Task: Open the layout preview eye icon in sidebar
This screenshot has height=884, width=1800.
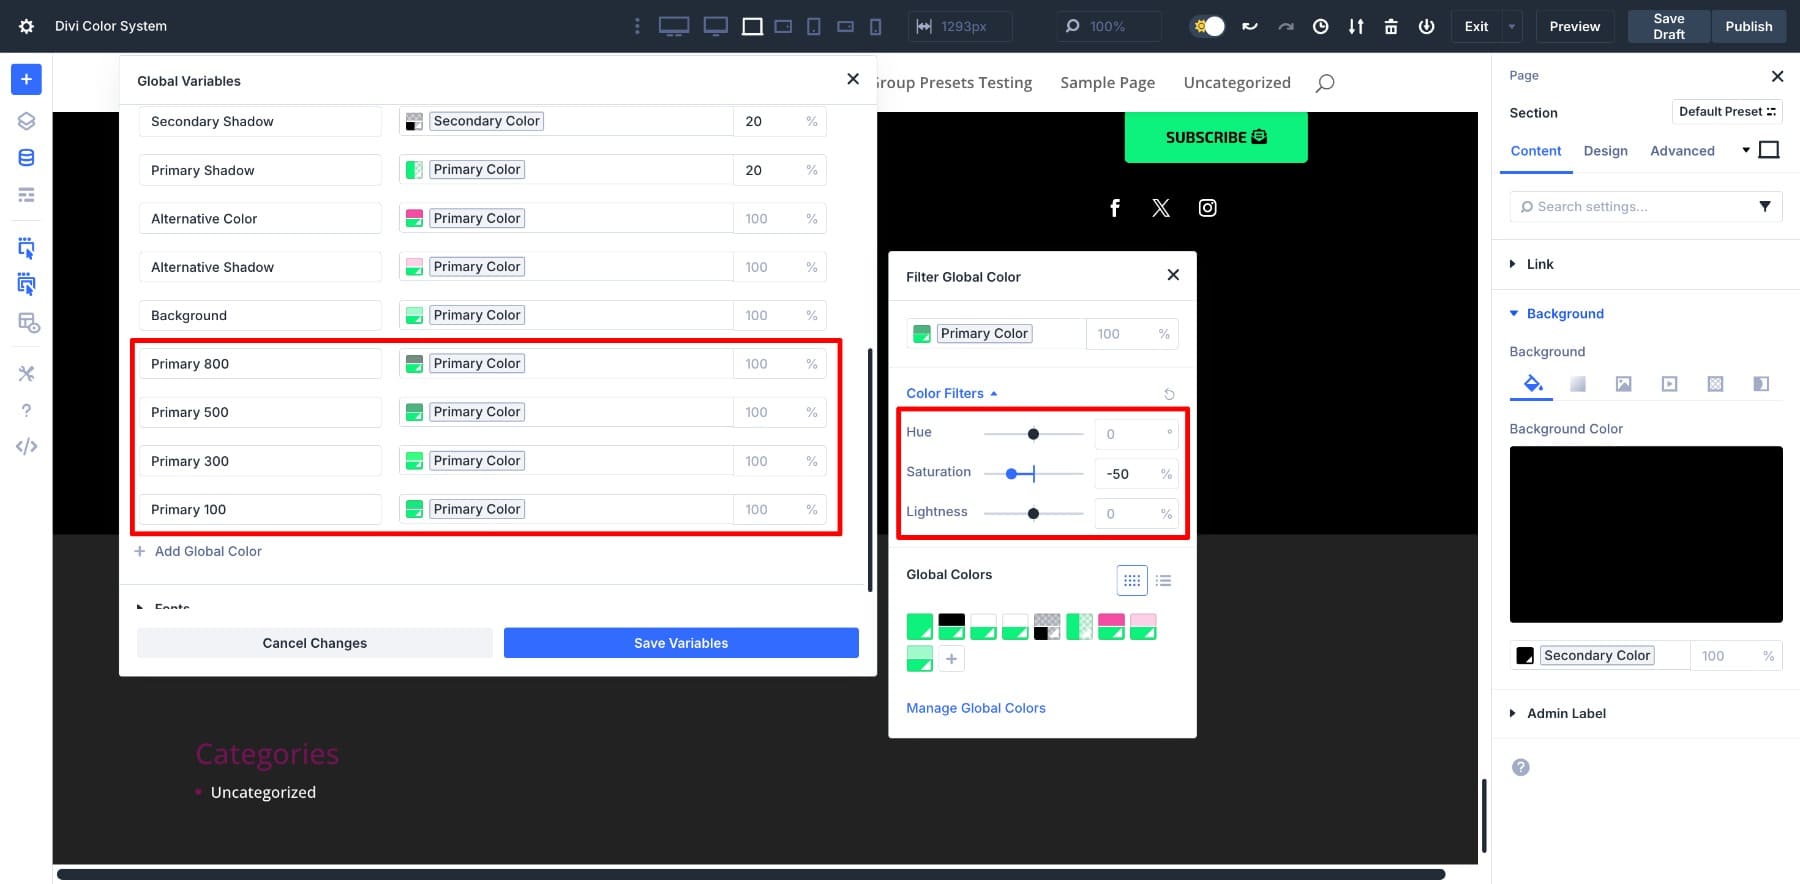Action: click(28, 323)
